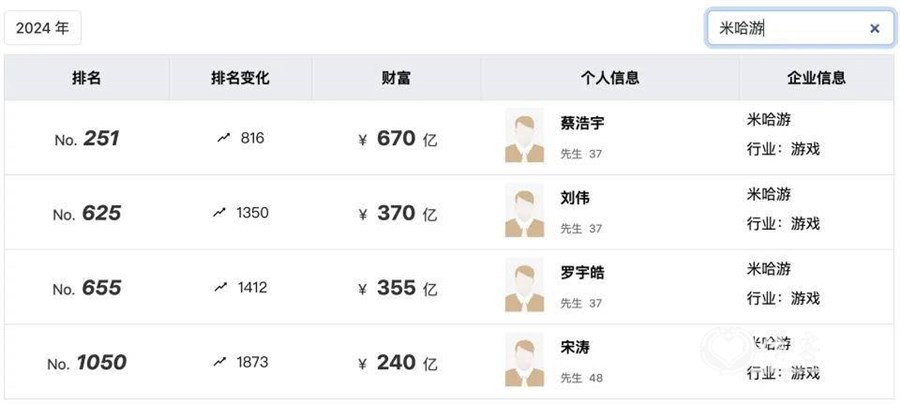This screenshot has height=404, width=900.
Task: Click 蔡浩宇's avatar icon
Action: (524, 135)
